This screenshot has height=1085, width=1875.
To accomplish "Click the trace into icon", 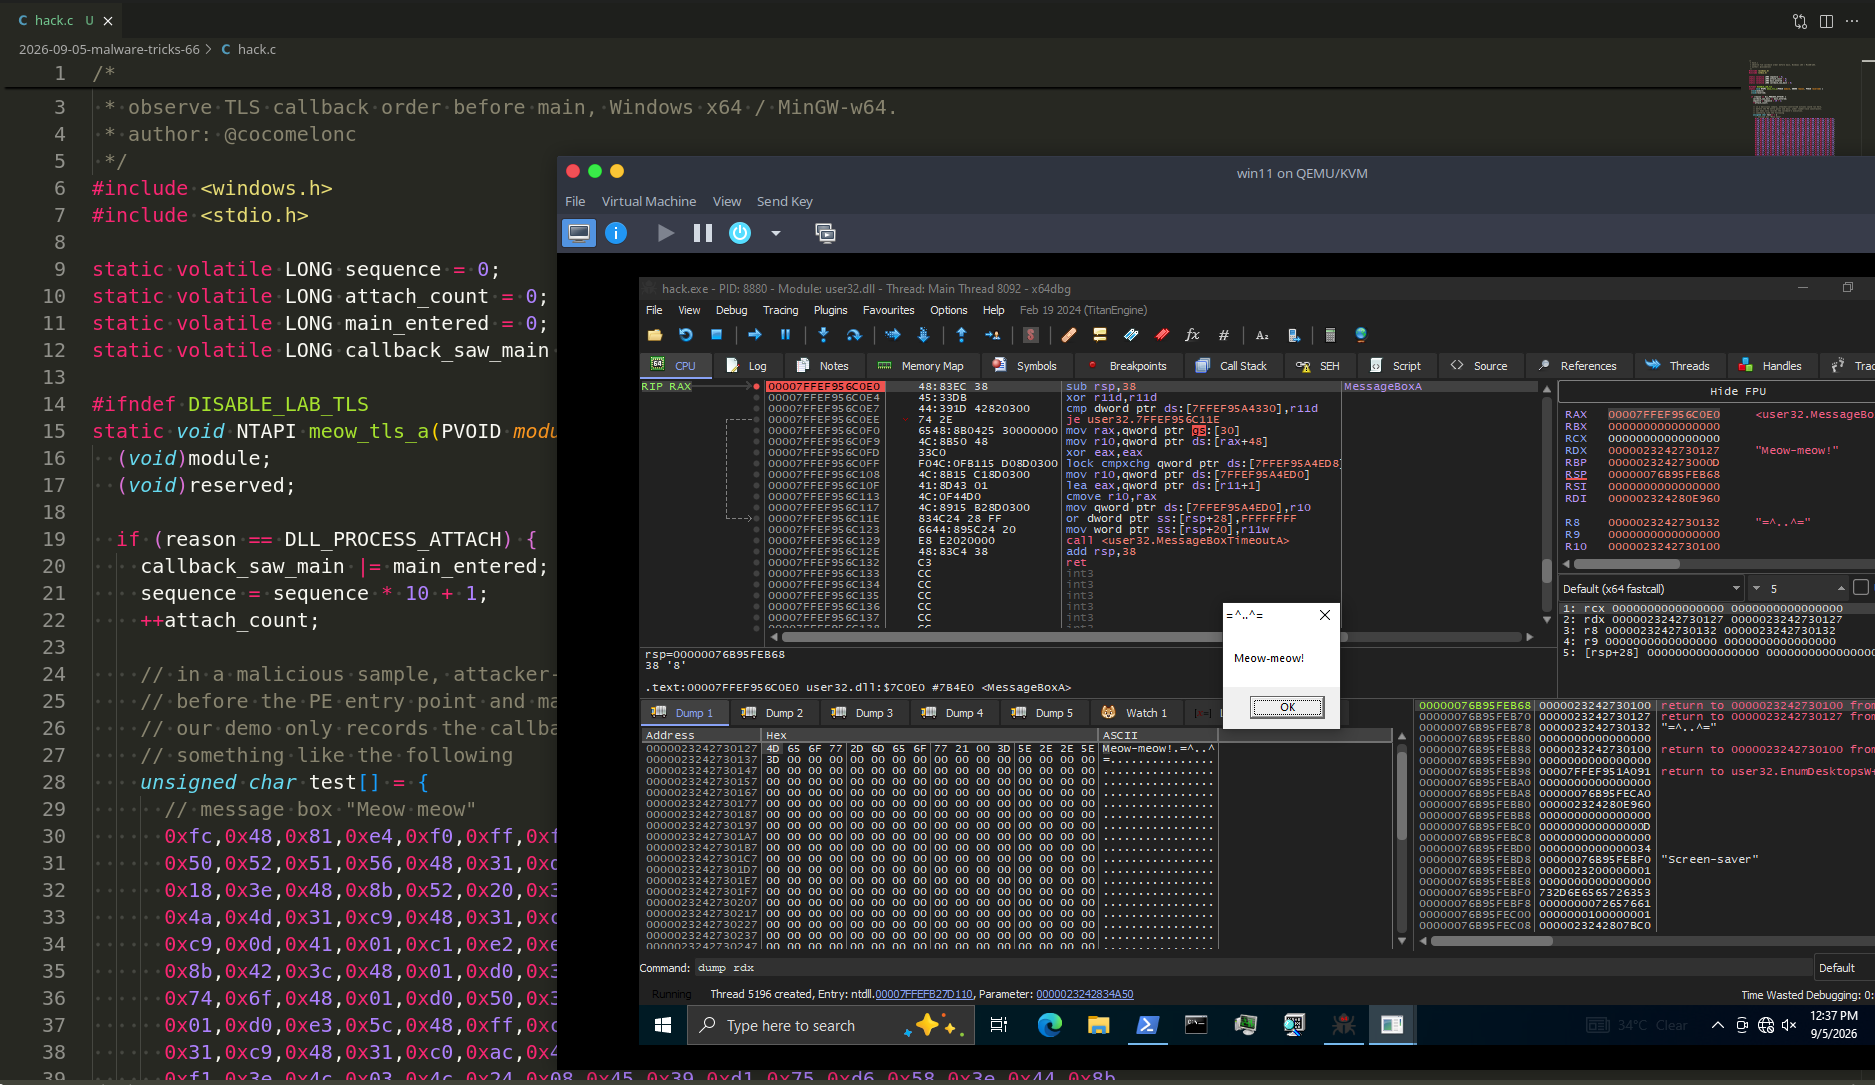I will click(x=893, y=335).
